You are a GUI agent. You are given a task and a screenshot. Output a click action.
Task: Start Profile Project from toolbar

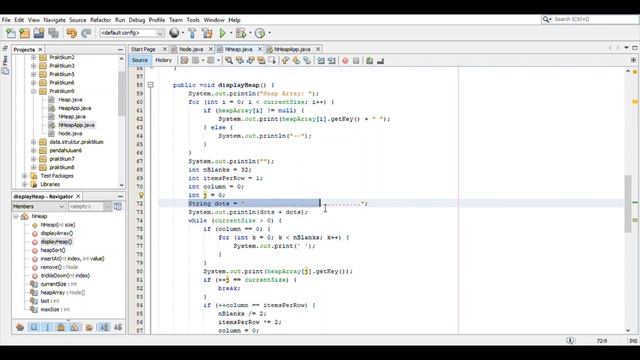tap(260, 33)
